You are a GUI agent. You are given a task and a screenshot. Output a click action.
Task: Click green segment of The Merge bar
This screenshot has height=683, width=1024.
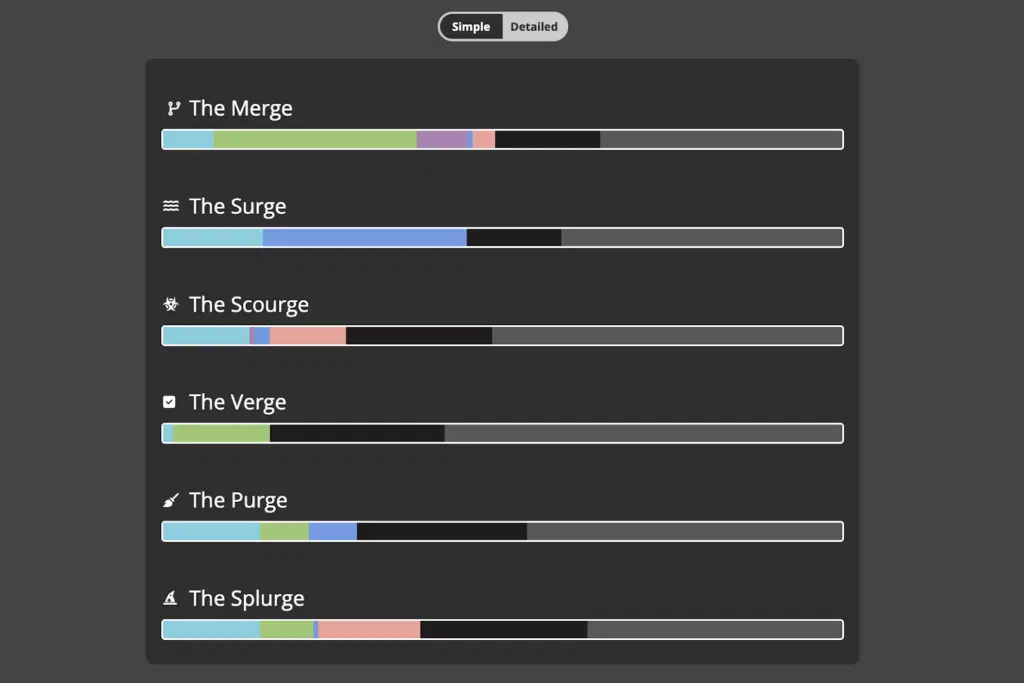315,139
